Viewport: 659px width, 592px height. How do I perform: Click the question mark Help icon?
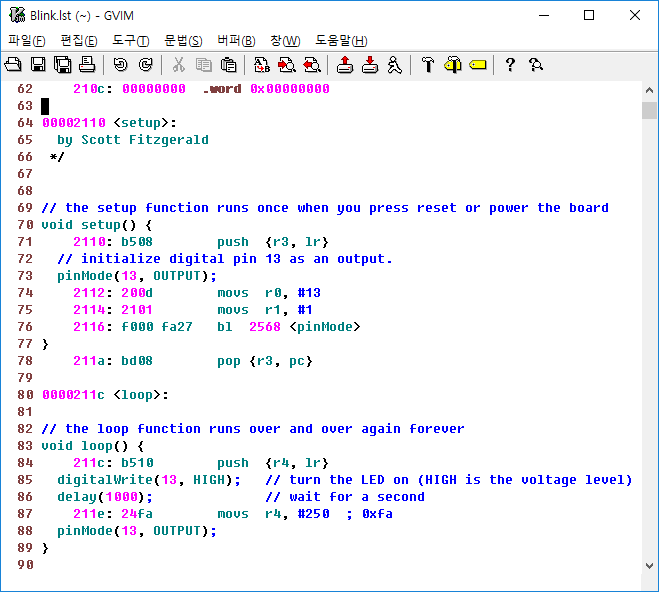(510, 65)
